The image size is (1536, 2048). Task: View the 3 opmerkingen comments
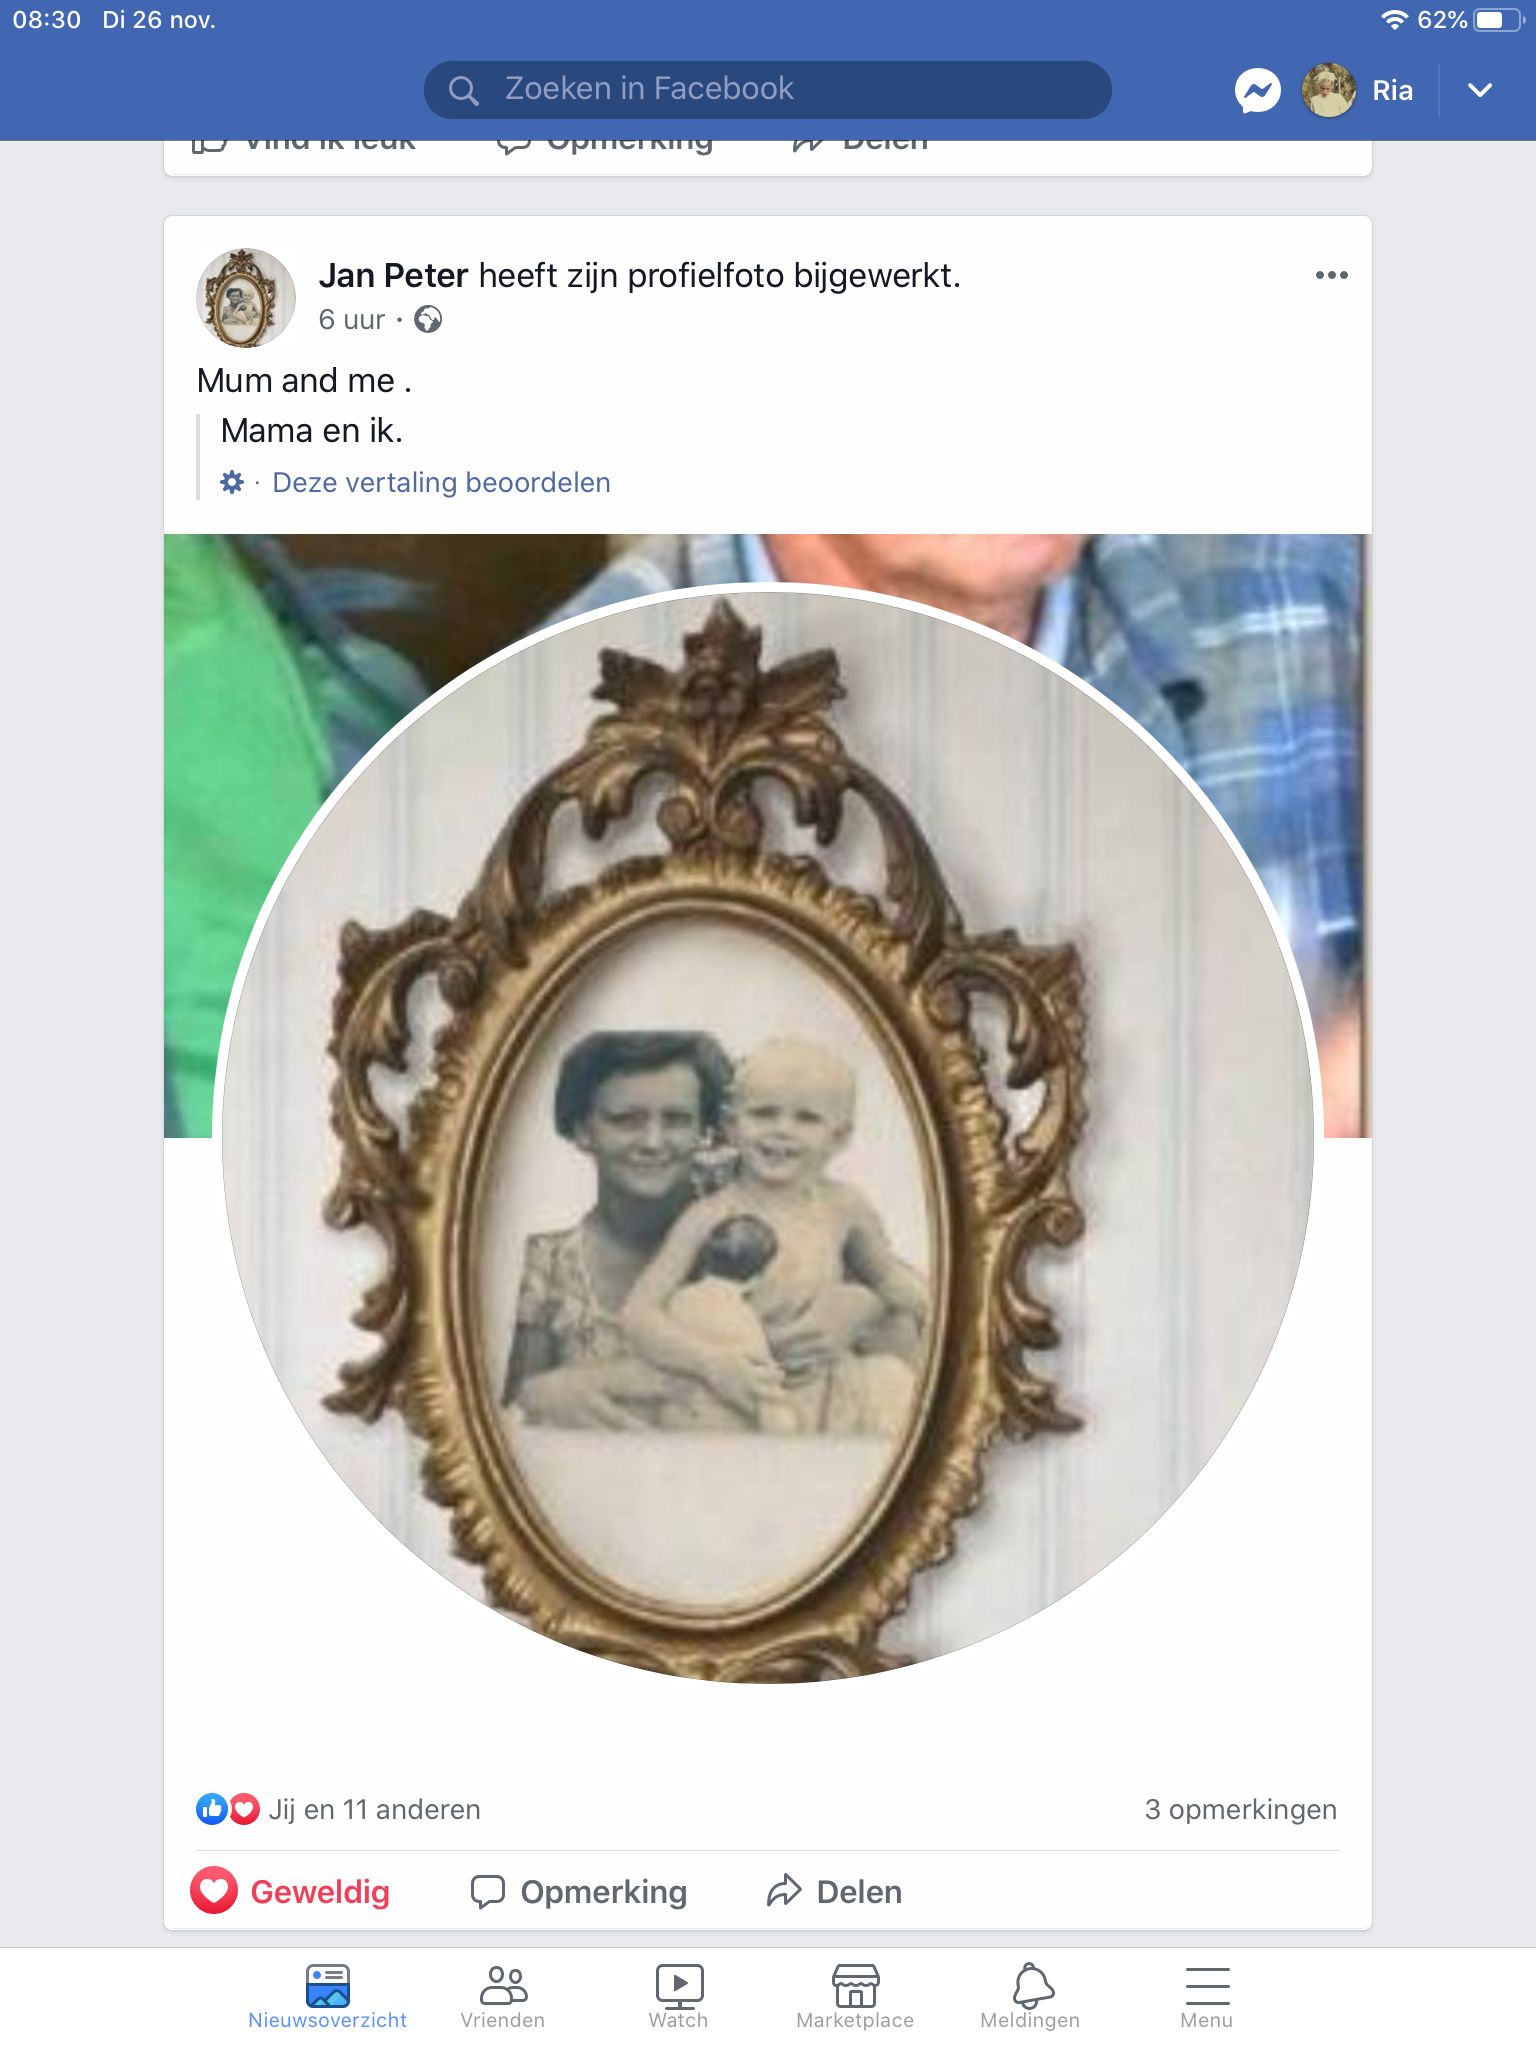coord(1240,1809)
